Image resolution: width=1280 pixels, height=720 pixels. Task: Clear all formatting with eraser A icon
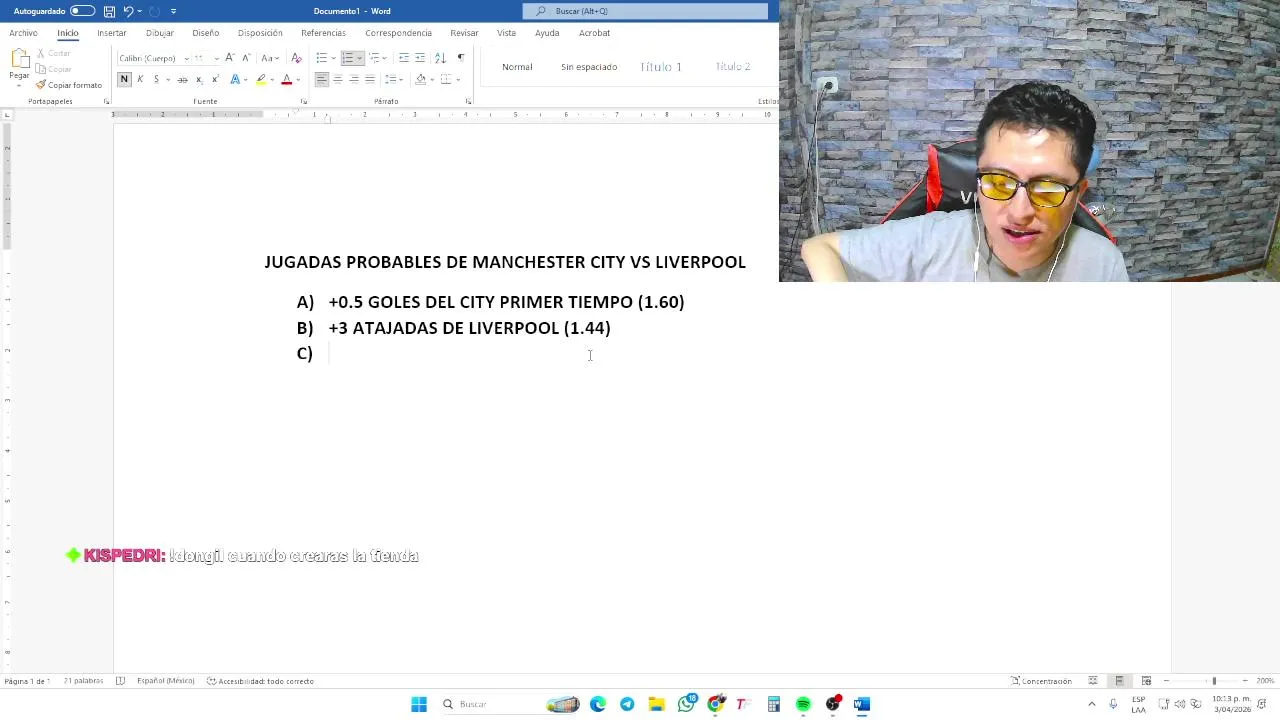(x=296, y=58)
